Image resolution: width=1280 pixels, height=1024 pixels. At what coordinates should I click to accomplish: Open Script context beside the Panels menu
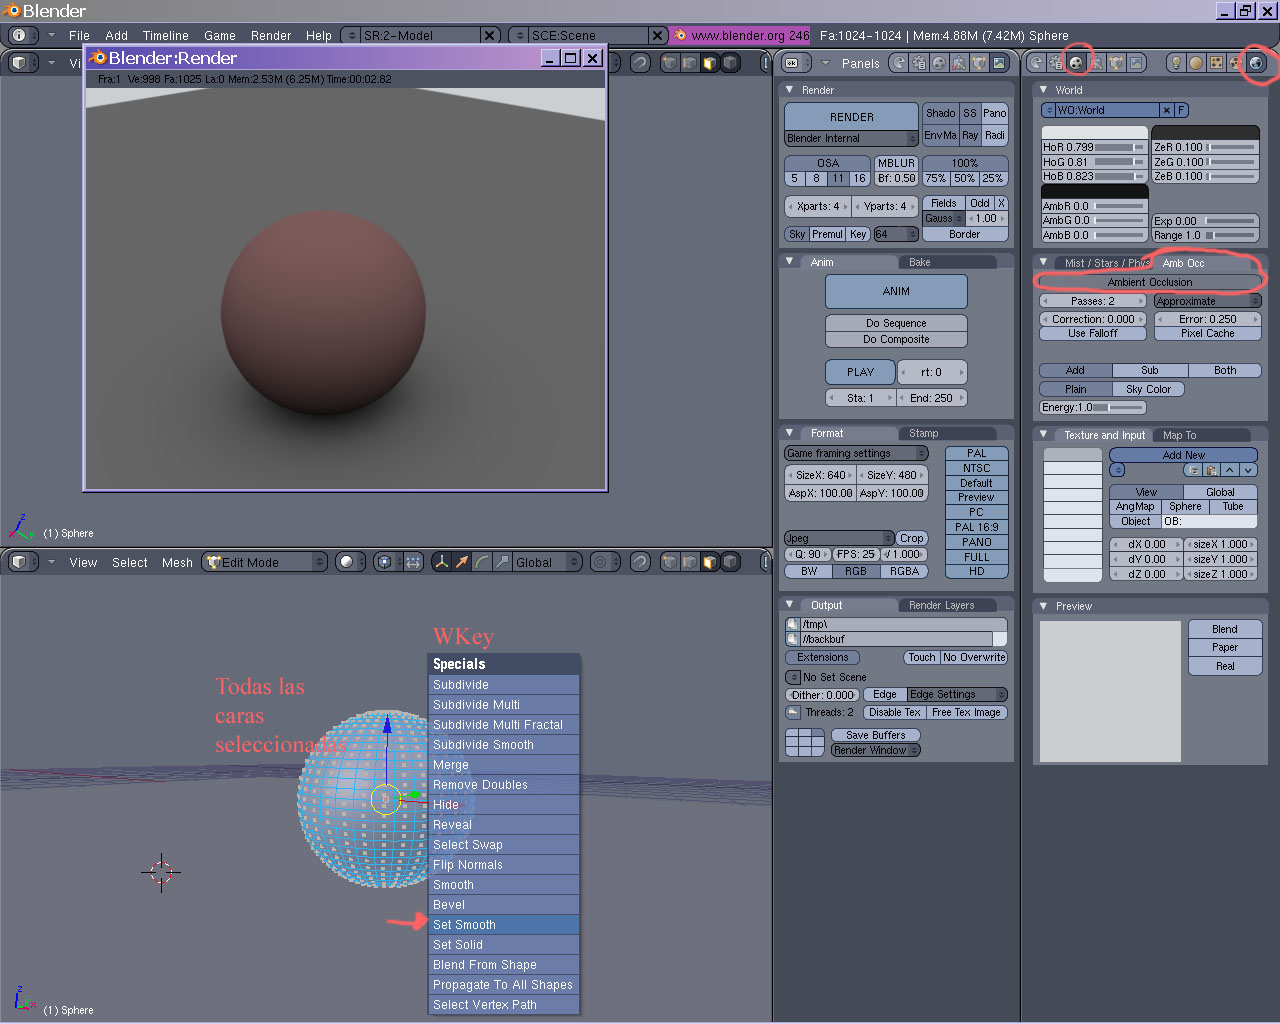click(919, 63)
